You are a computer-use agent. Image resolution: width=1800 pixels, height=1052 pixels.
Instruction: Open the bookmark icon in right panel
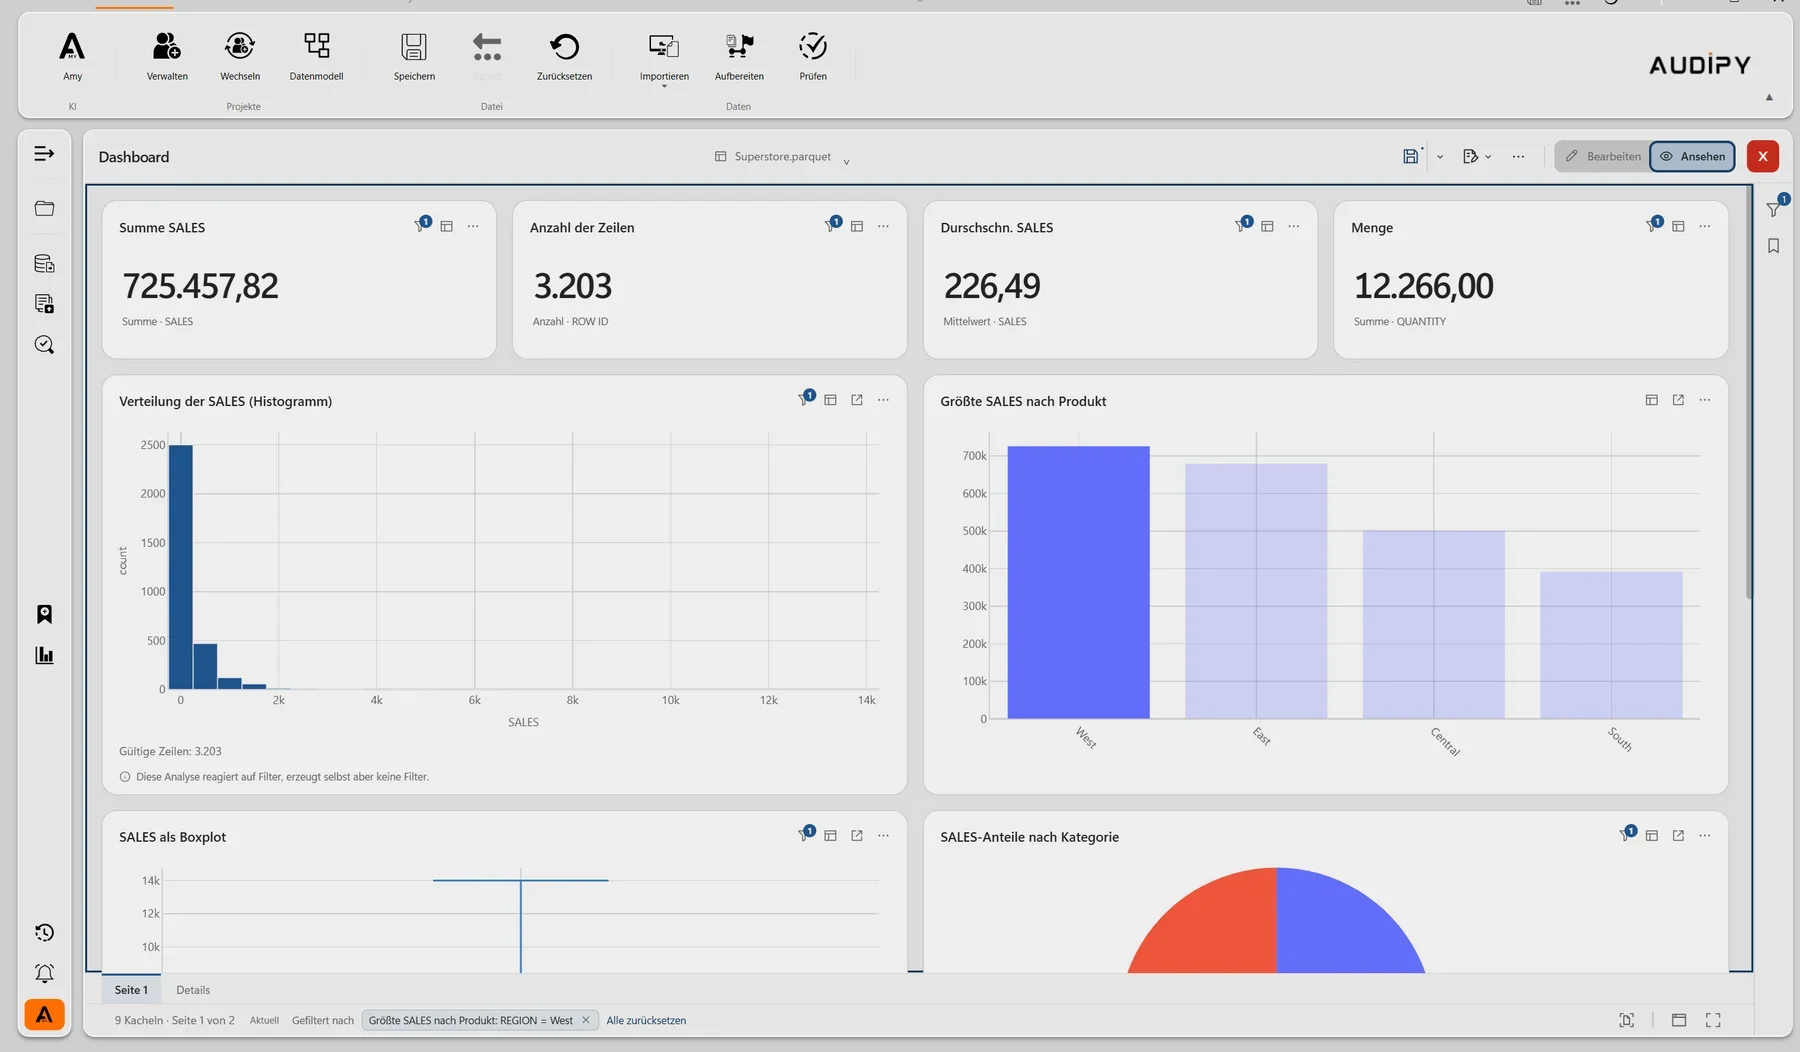[1773, 246]
